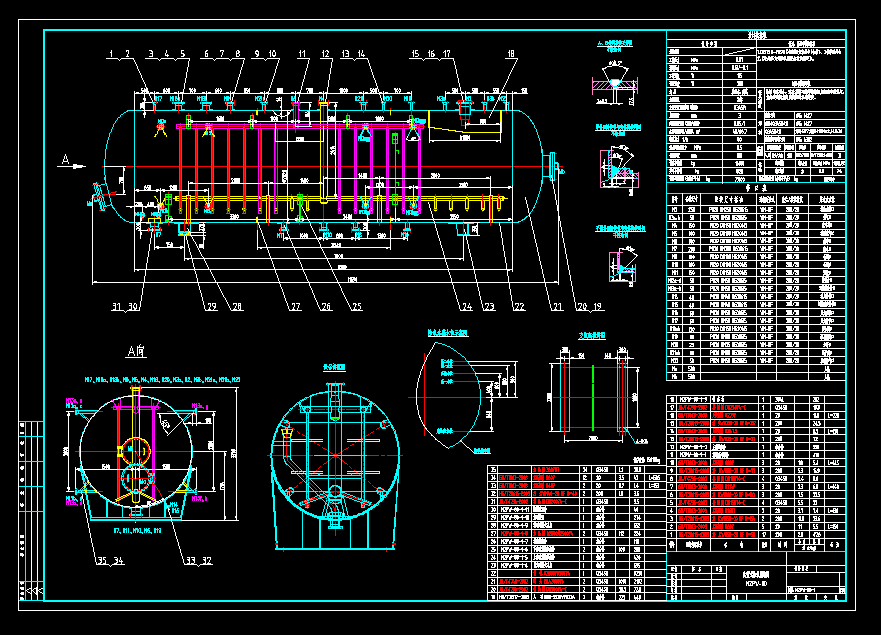Click the A向 section view label
Viewport: 881px width, 635px height.
[136, 350]
